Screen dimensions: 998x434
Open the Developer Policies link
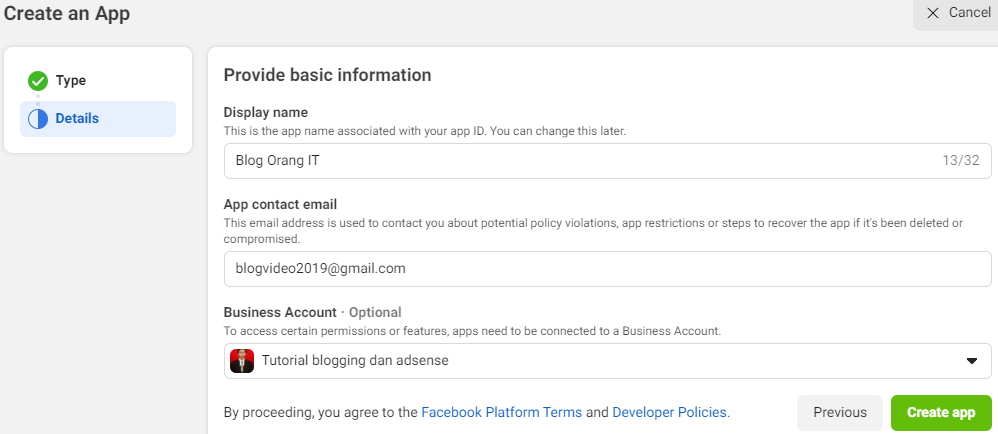pyautogui.click(x=671, y=412)
